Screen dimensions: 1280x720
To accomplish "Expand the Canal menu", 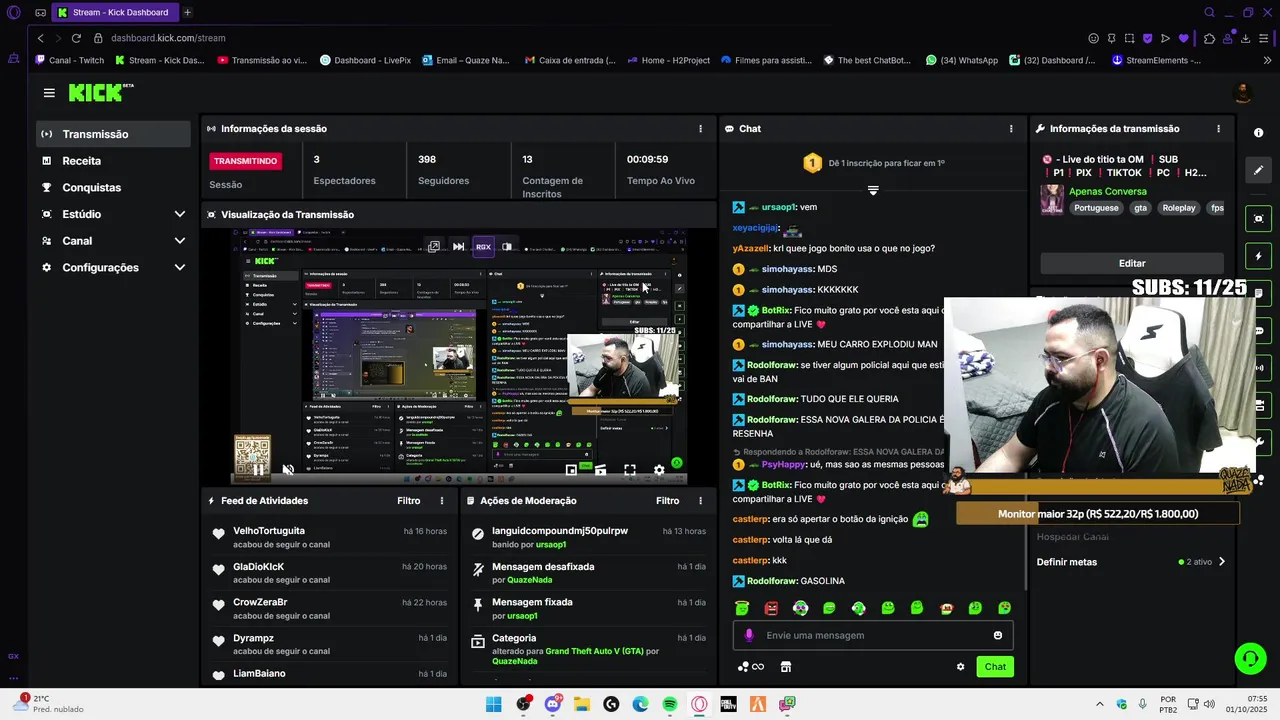I will pos(180,241).
